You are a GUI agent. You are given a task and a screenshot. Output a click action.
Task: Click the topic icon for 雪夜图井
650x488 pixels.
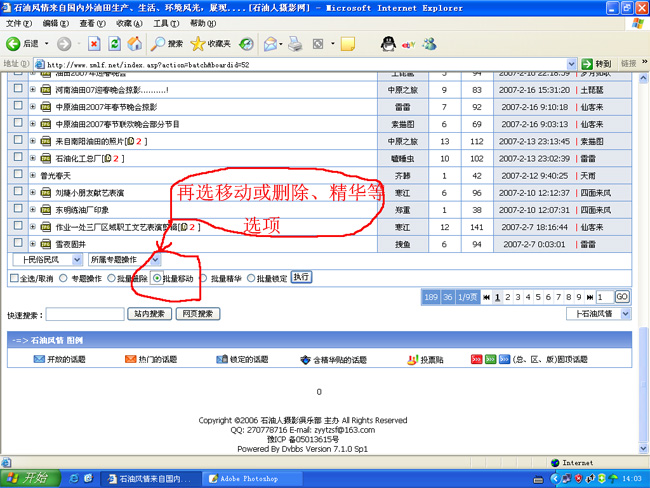(46, 244)
